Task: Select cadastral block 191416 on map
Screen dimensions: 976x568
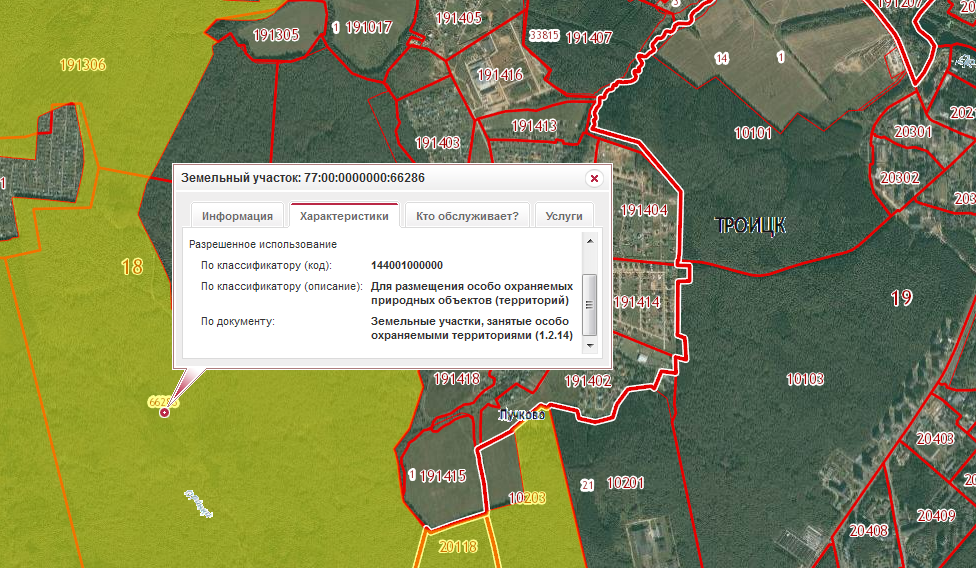Action: coord(500,75)
